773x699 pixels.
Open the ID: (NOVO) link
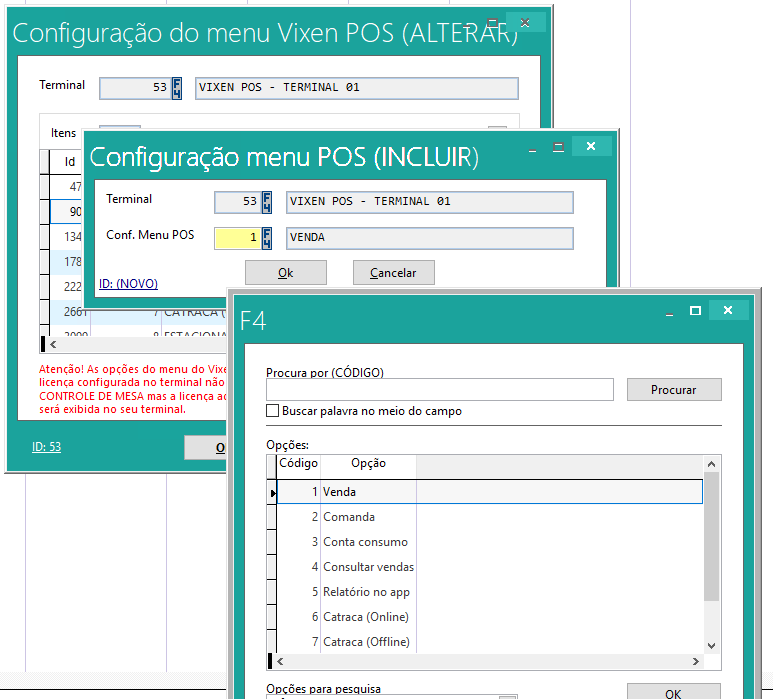(x=128, y=283)
